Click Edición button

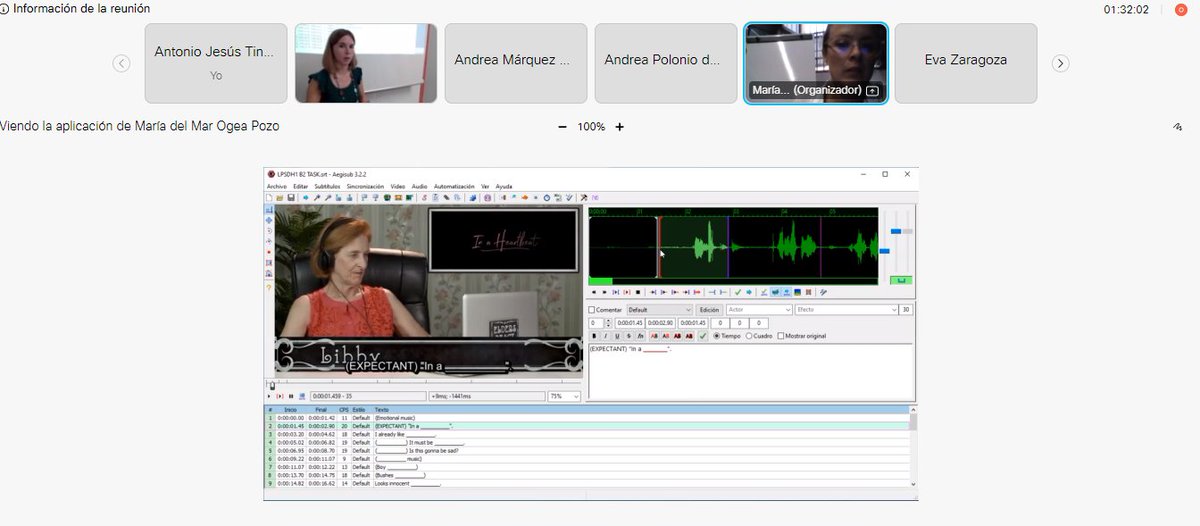point(709,310)
